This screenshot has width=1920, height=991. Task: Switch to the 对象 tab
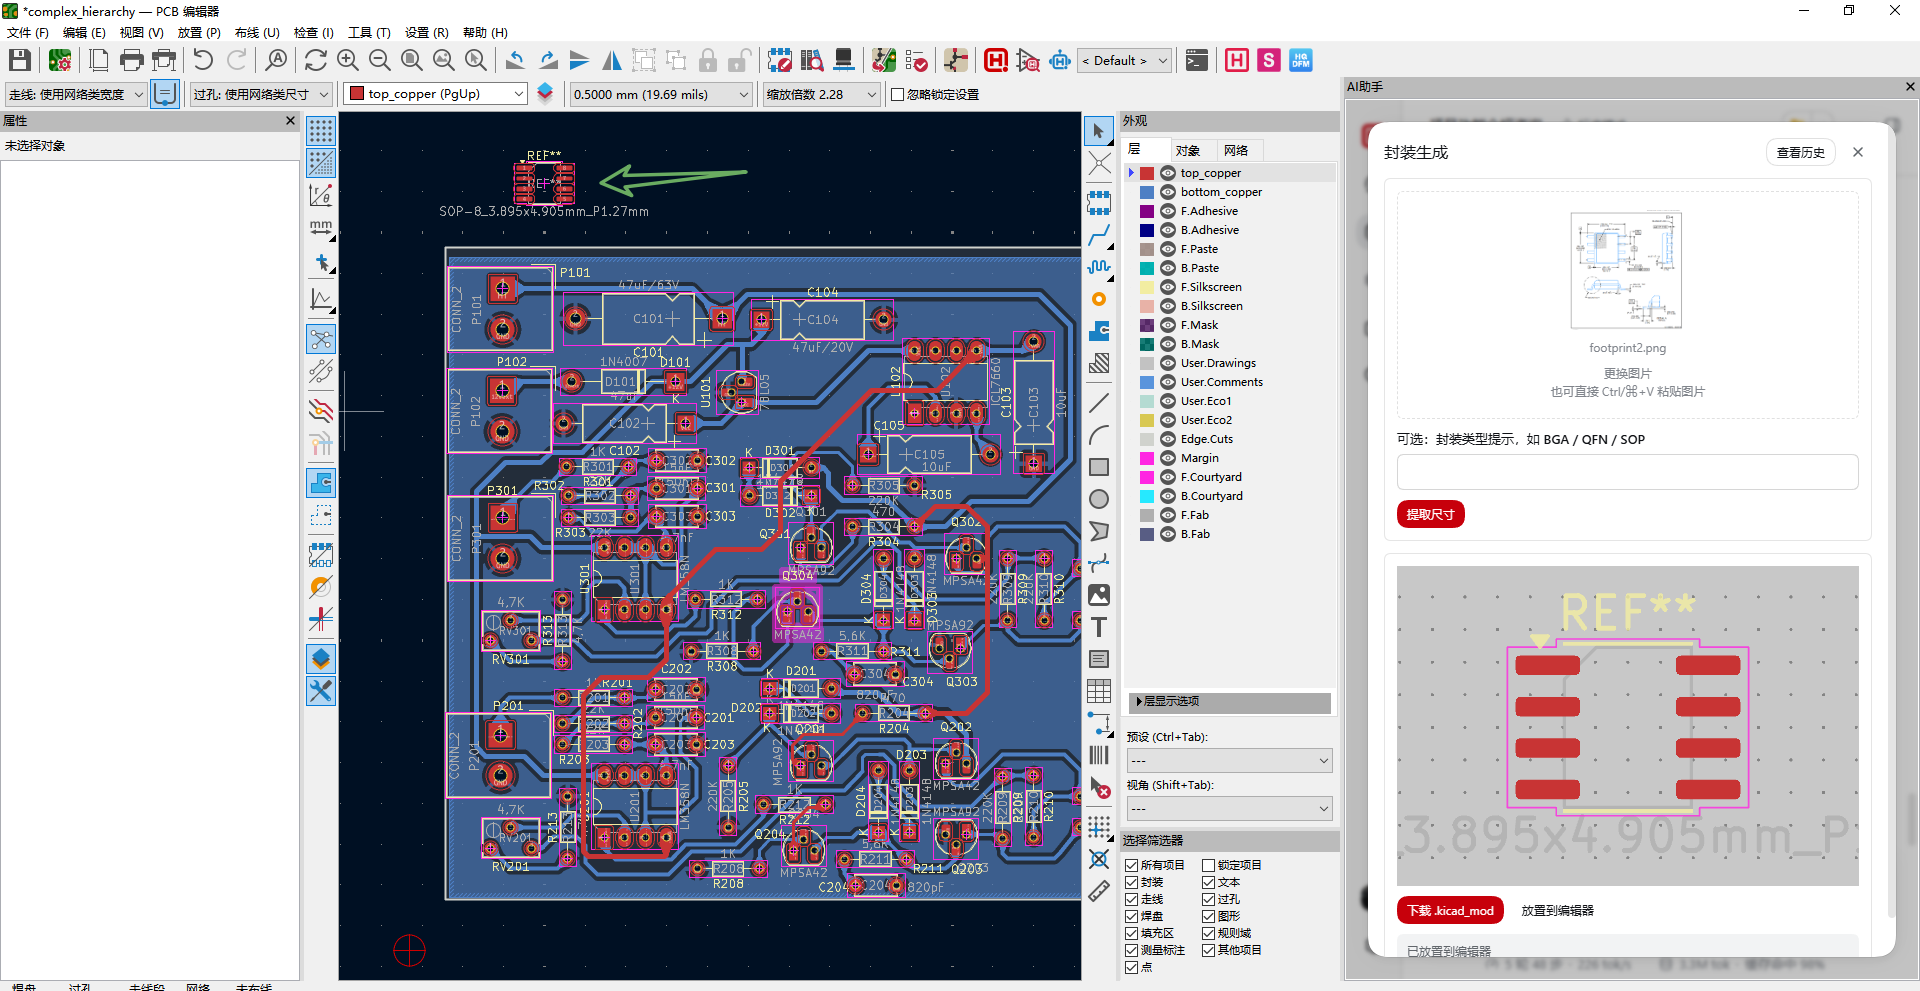1187,150
